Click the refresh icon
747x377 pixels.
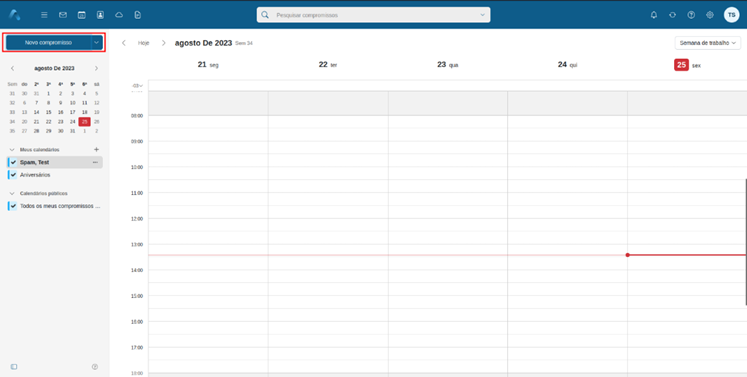[672, 15]
